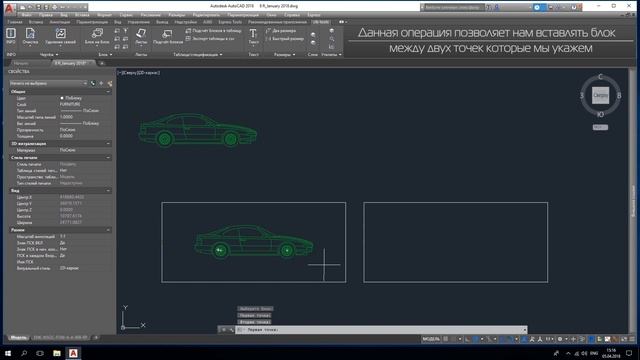Open the Ничего не выбрано selection dropdown
640x360 pixels.
pyautogui.click(x=48, y=83)
